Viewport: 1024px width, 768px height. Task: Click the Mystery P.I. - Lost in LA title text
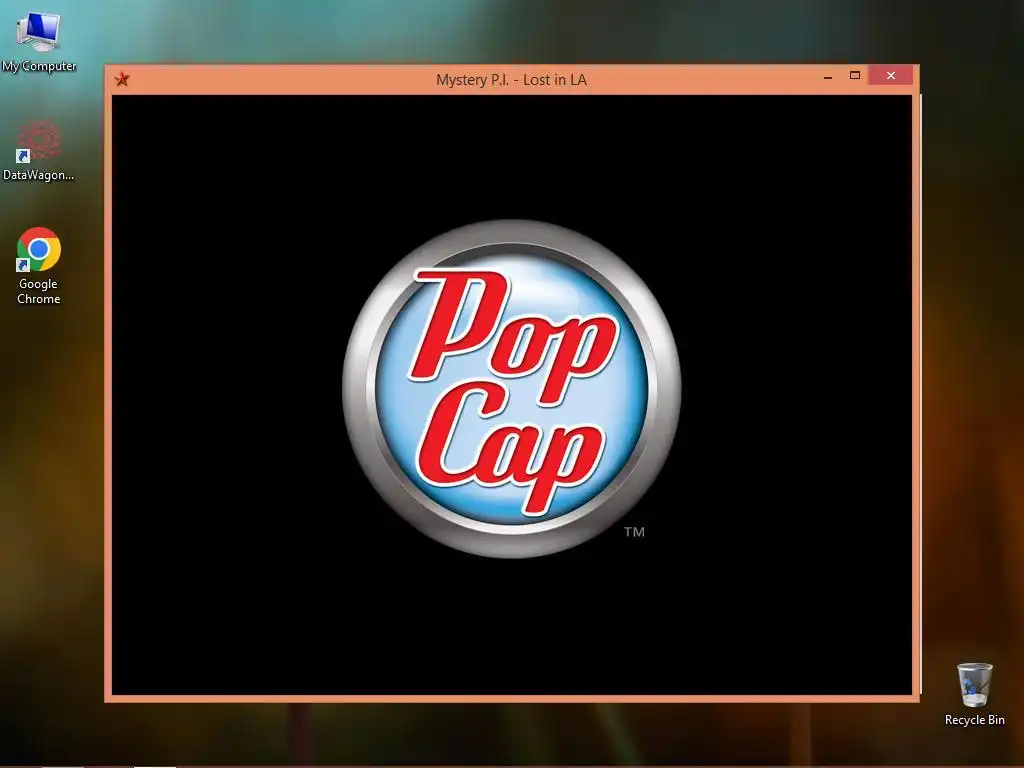(x=511, y=80)
